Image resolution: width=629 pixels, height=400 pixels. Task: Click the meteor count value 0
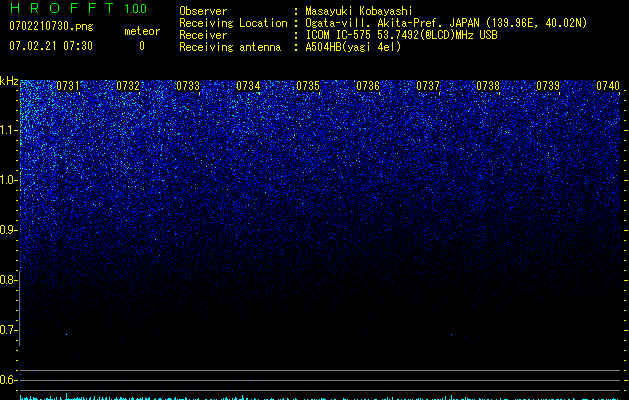click(142, 46)
